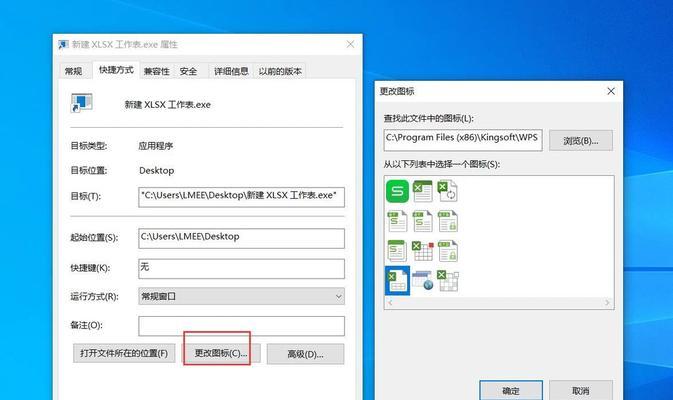Screen dimensions: 673x400
Task: Choose the X document icon with refresh arrows
Action: coord(448,191)
